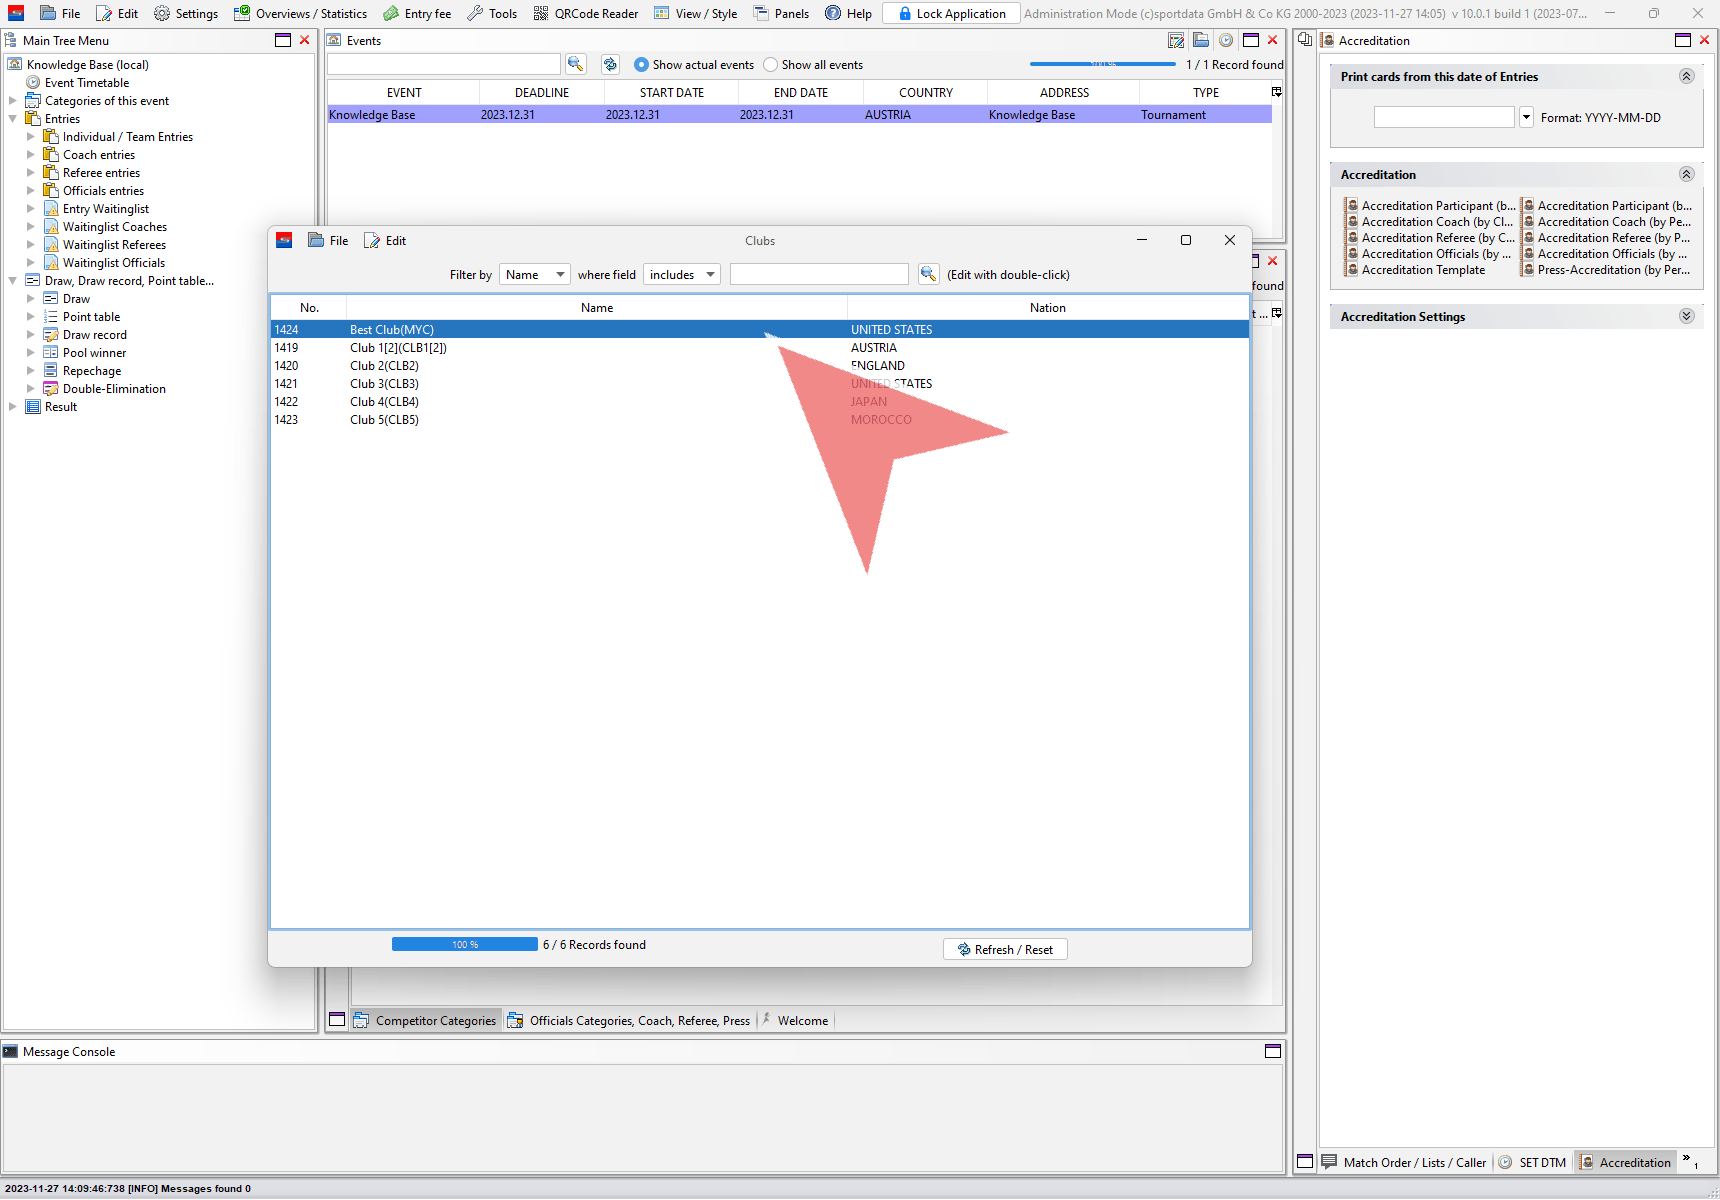Screen dimensions: 1720x1200
Task: Open the Filter by Name dropdown
Action: (534, 275)
